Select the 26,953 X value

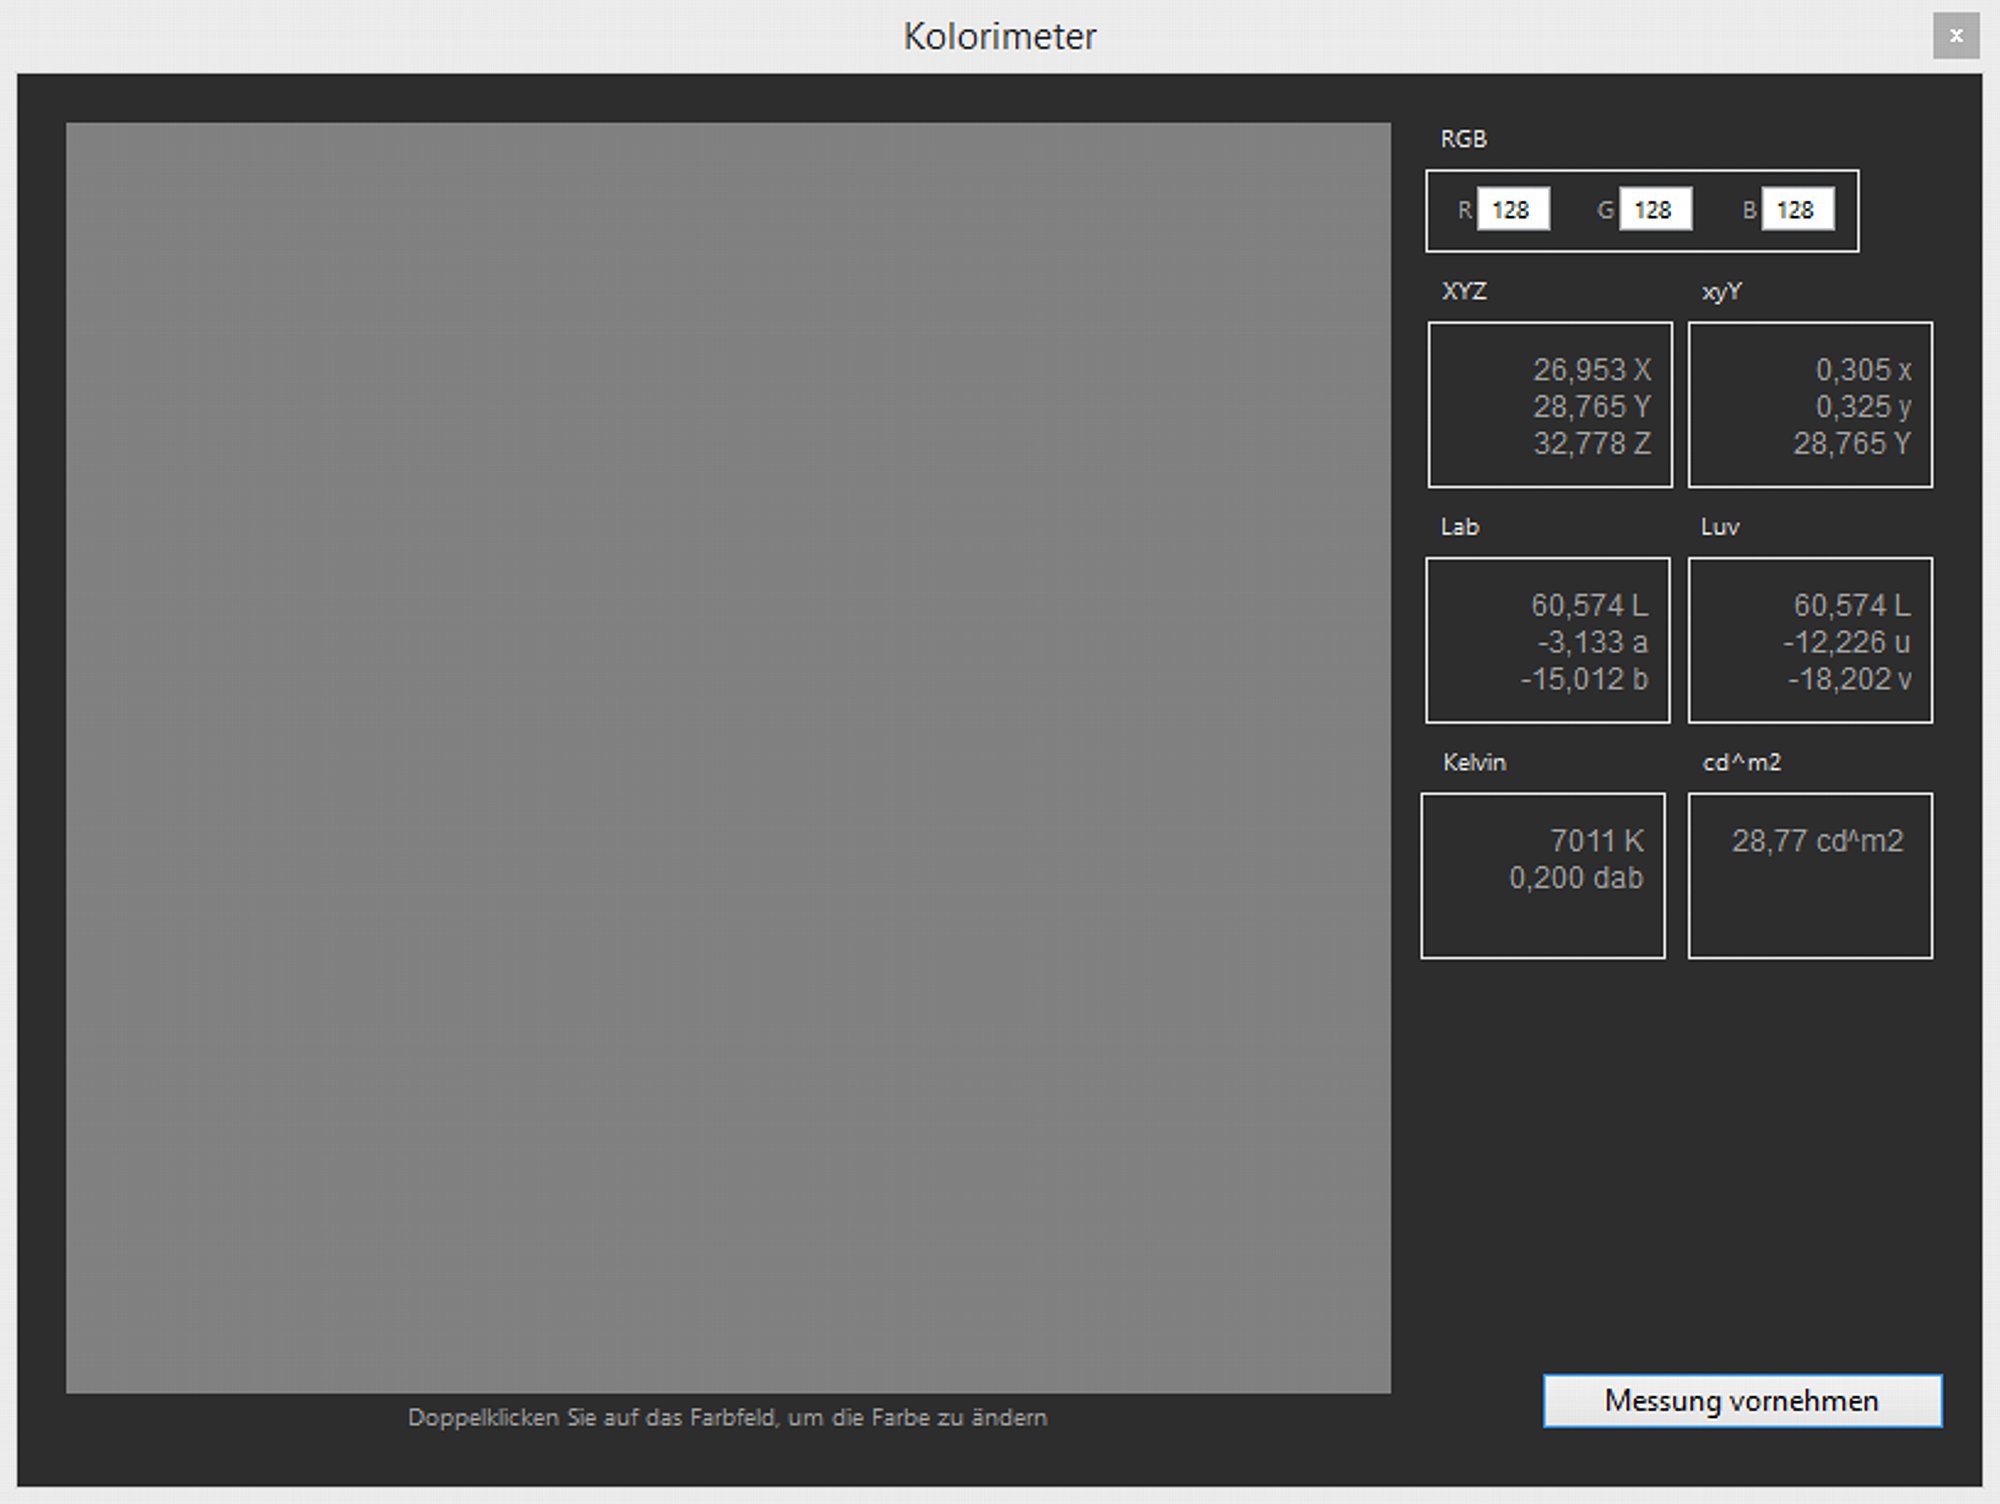pos(1592,370)
